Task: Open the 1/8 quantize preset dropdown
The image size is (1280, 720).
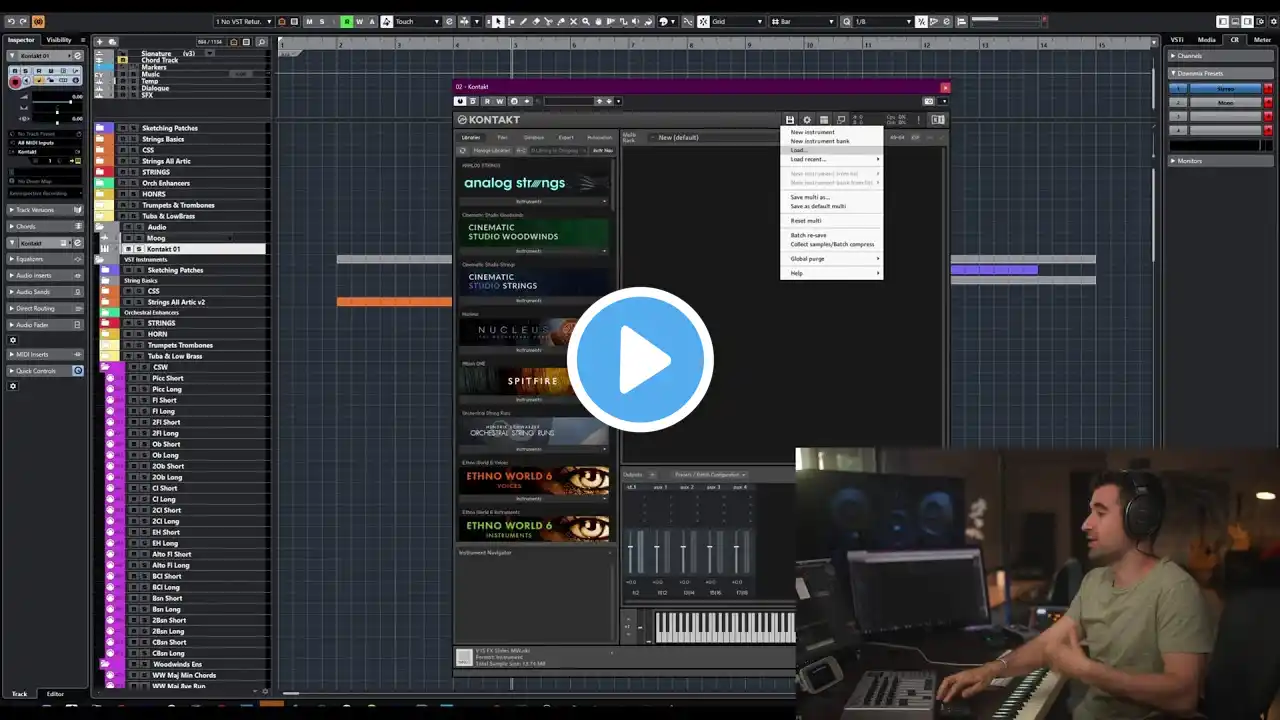Action: click(x=884, y=21)
